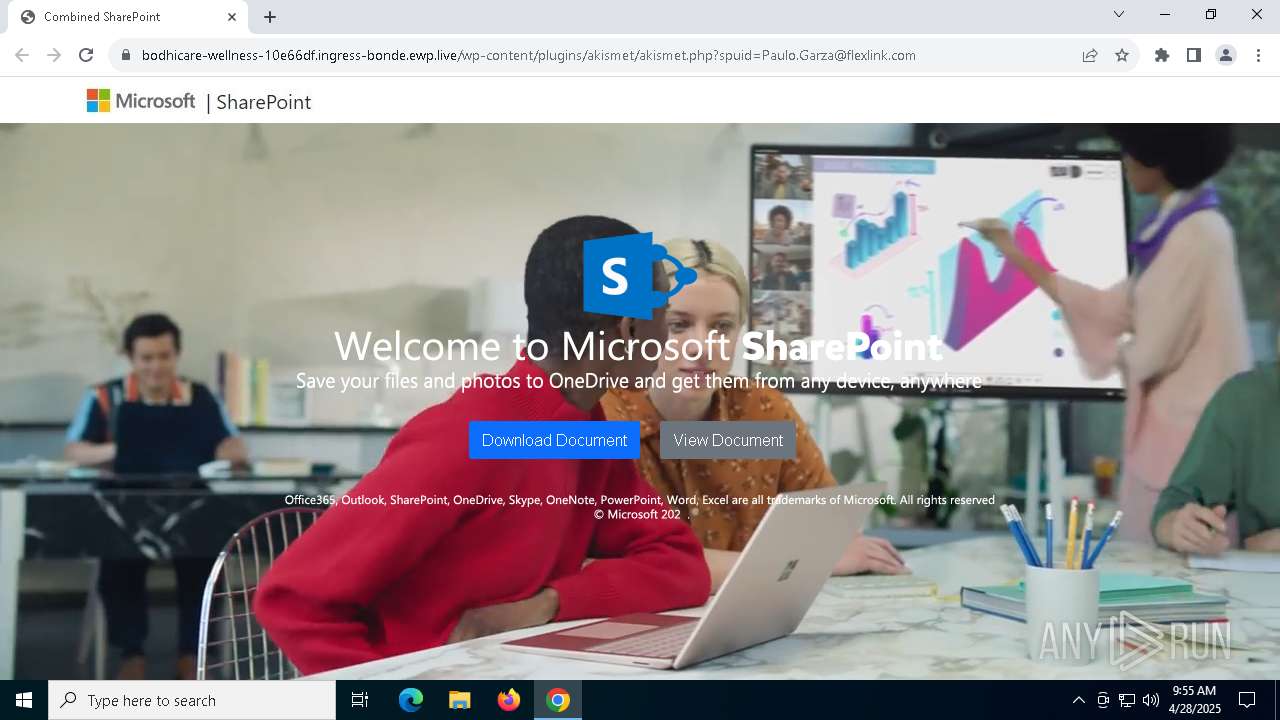Viewport: 1280px width, 720px height.
Task: Open a new browser tab
Action: coord(270,17)
